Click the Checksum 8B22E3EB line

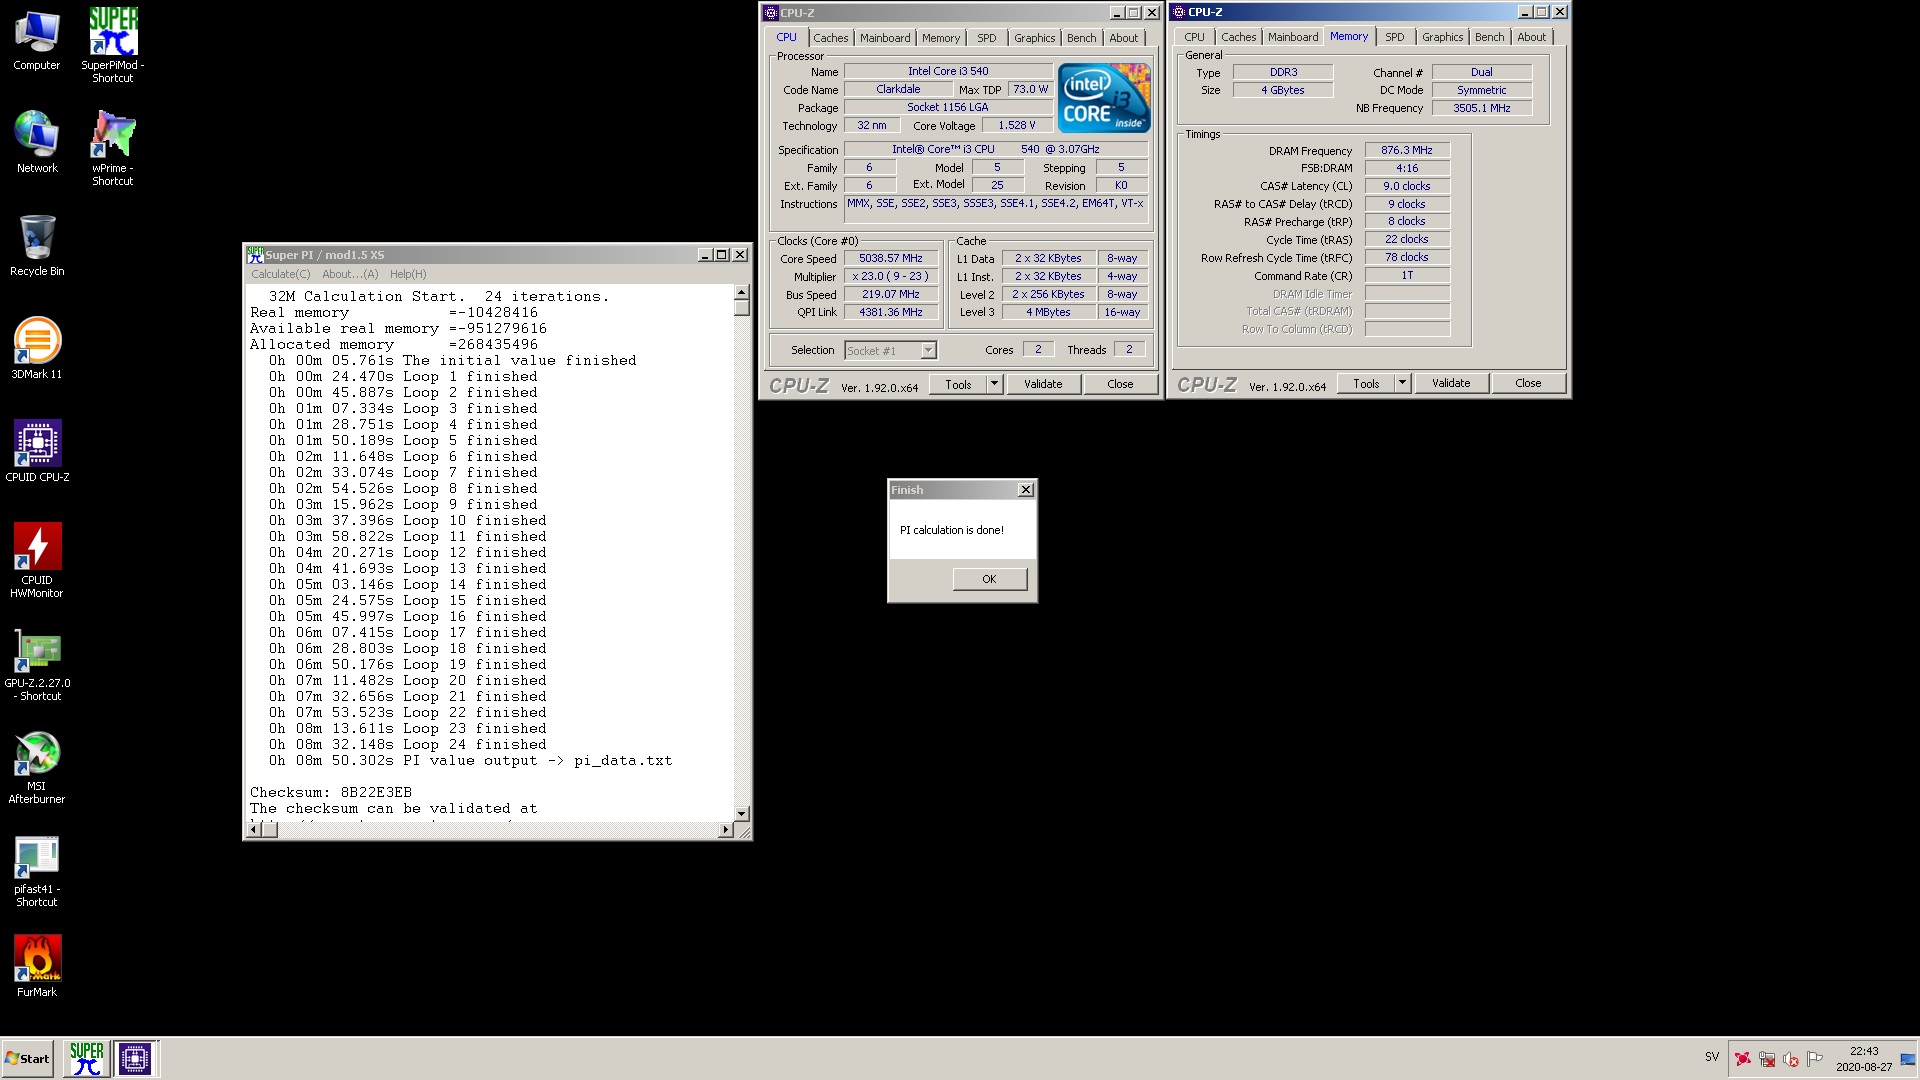pyautogui.click(x=331, y=792)
